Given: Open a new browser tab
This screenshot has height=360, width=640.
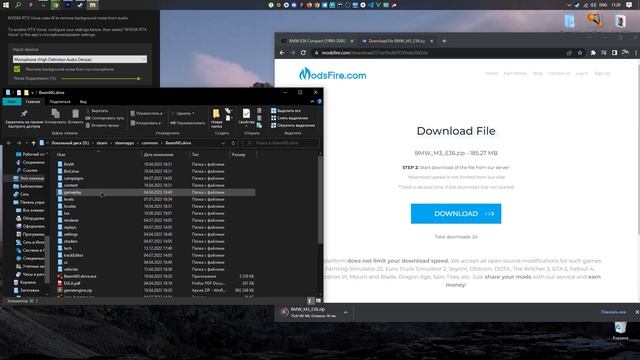Looking at the screenshot, I should (444, 41).
